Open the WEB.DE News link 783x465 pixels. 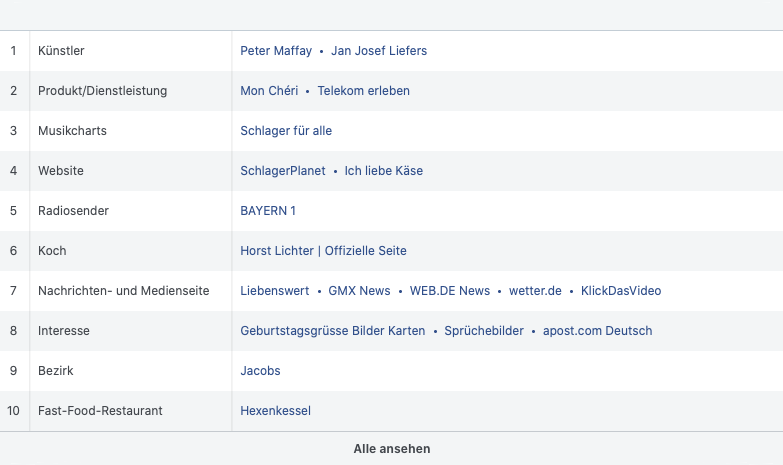[450, 291]
